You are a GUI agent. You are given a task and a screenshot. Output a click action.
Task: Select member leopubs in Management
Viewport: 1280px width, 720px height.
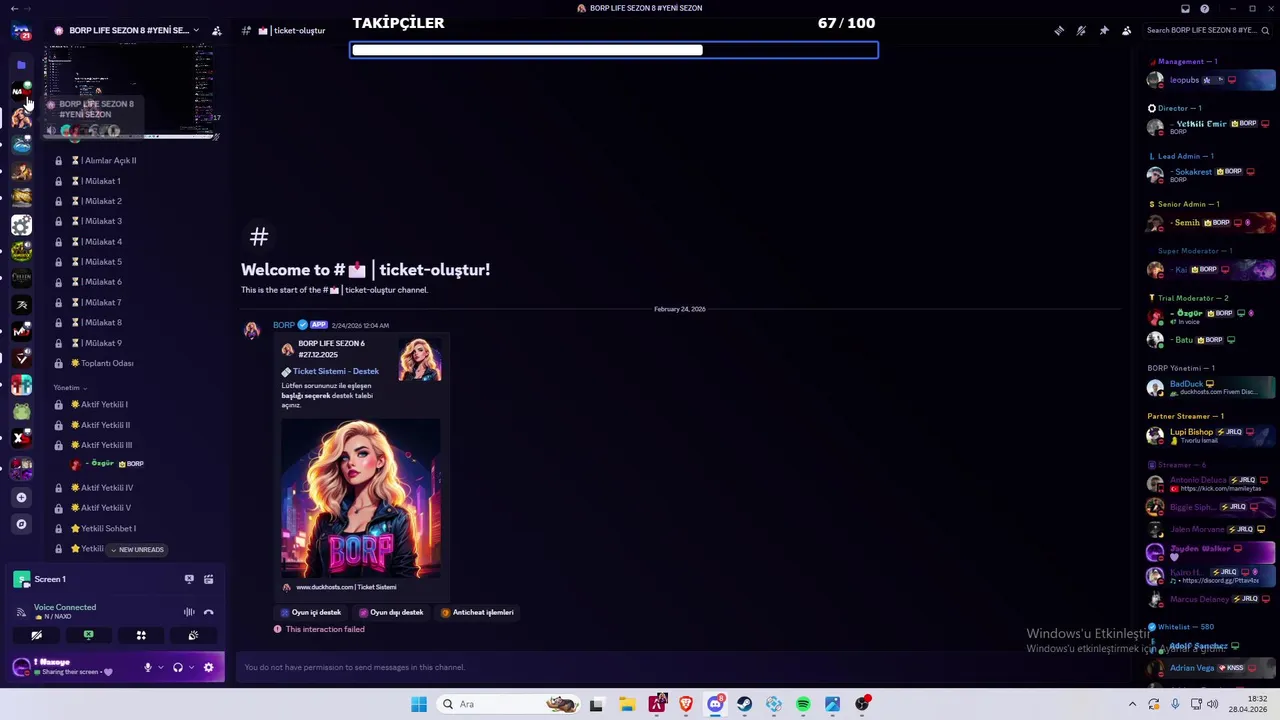point(1212,80)
